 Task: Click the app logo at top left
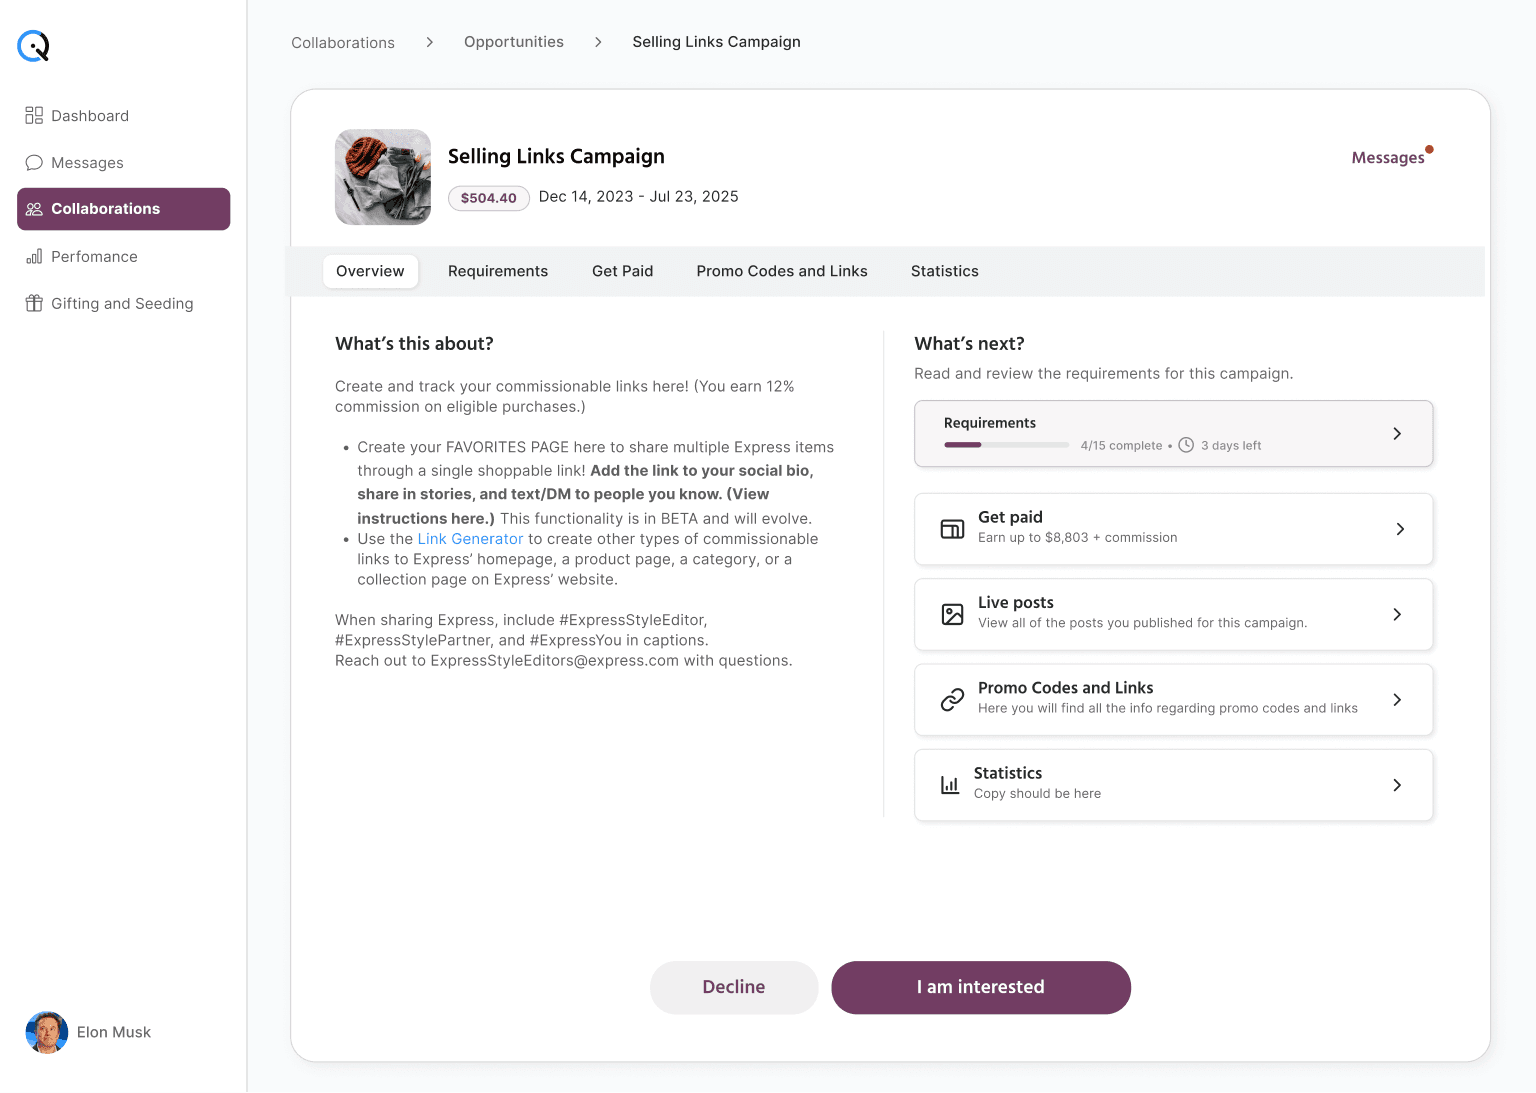33,46
